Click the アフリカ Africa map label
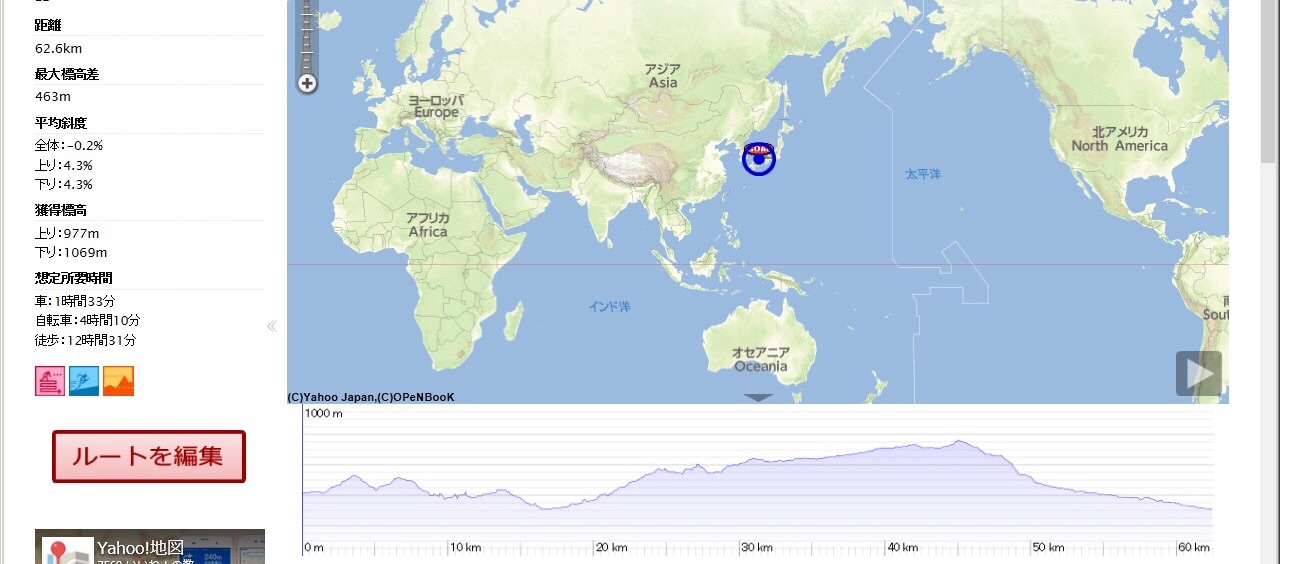1291x564 pixels. point(428,225)
